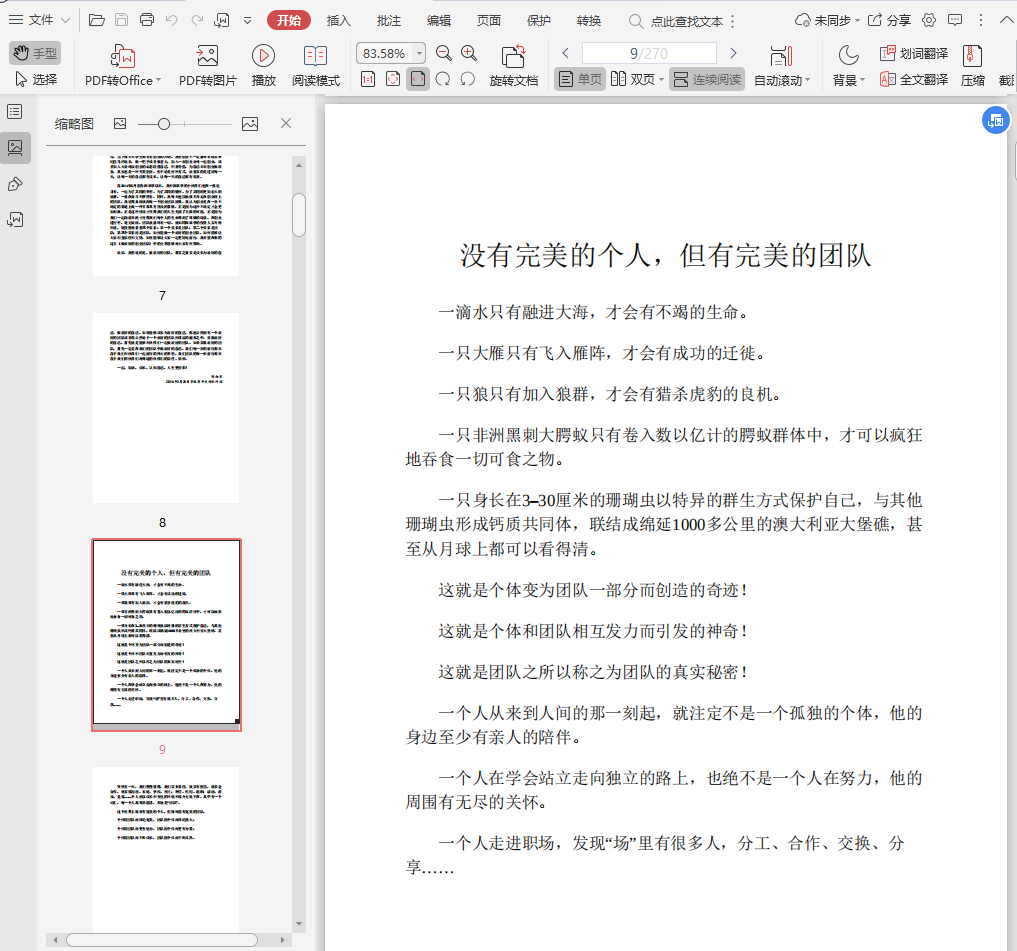Open the 未同步 sync status dropdown
Screen dimensions: 1017x951
pyautogui.click(x=827, y=21)
